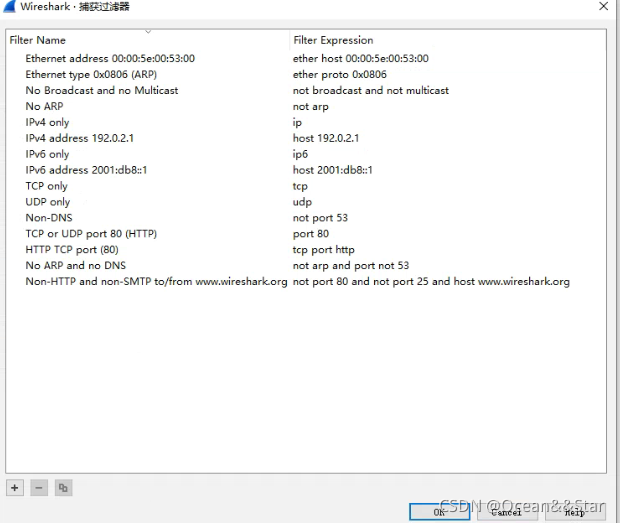
Task: Select the 'No ARP' filter row
Action: pos(44,106)
